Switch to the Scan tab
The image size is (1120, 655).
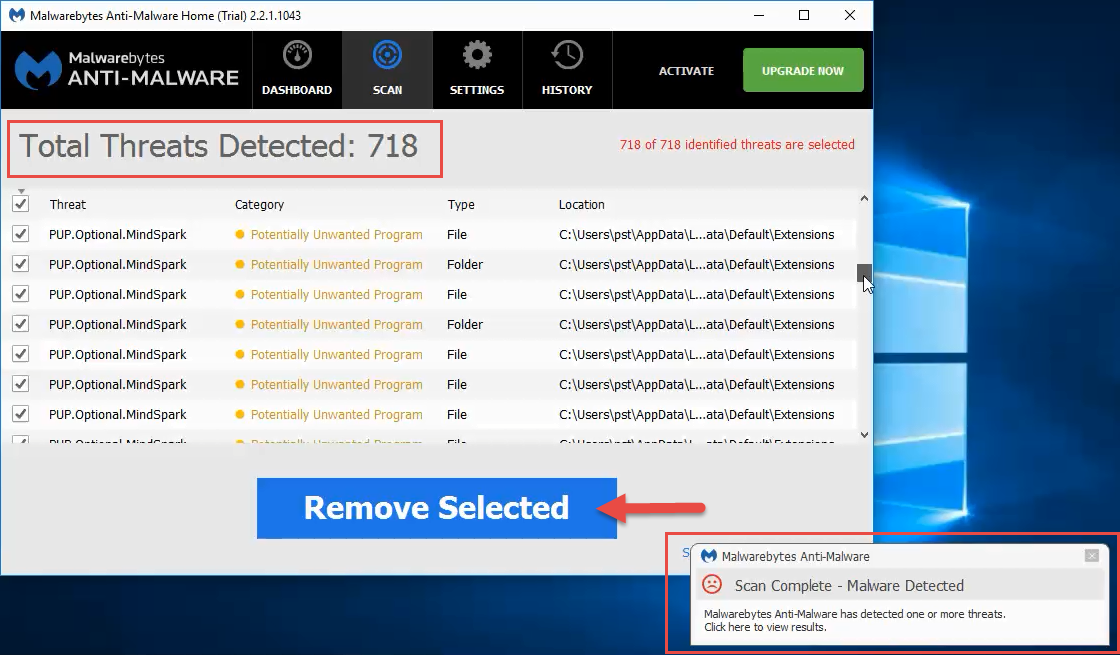pyautogui.click(x=387, y=70)
